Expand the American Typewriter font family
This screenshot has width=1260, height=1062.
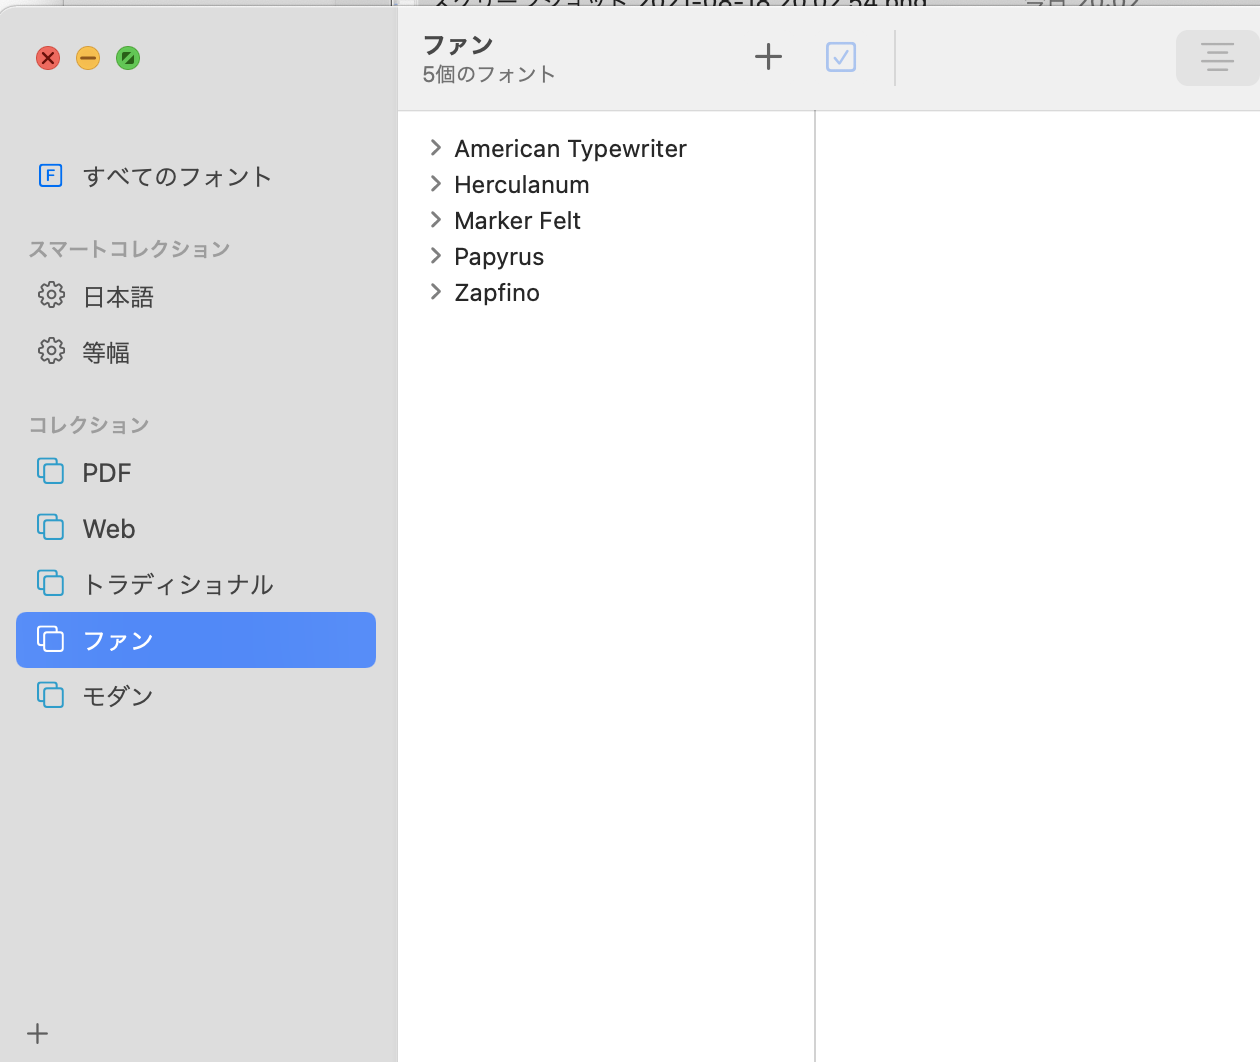click(x=436, y=148)
